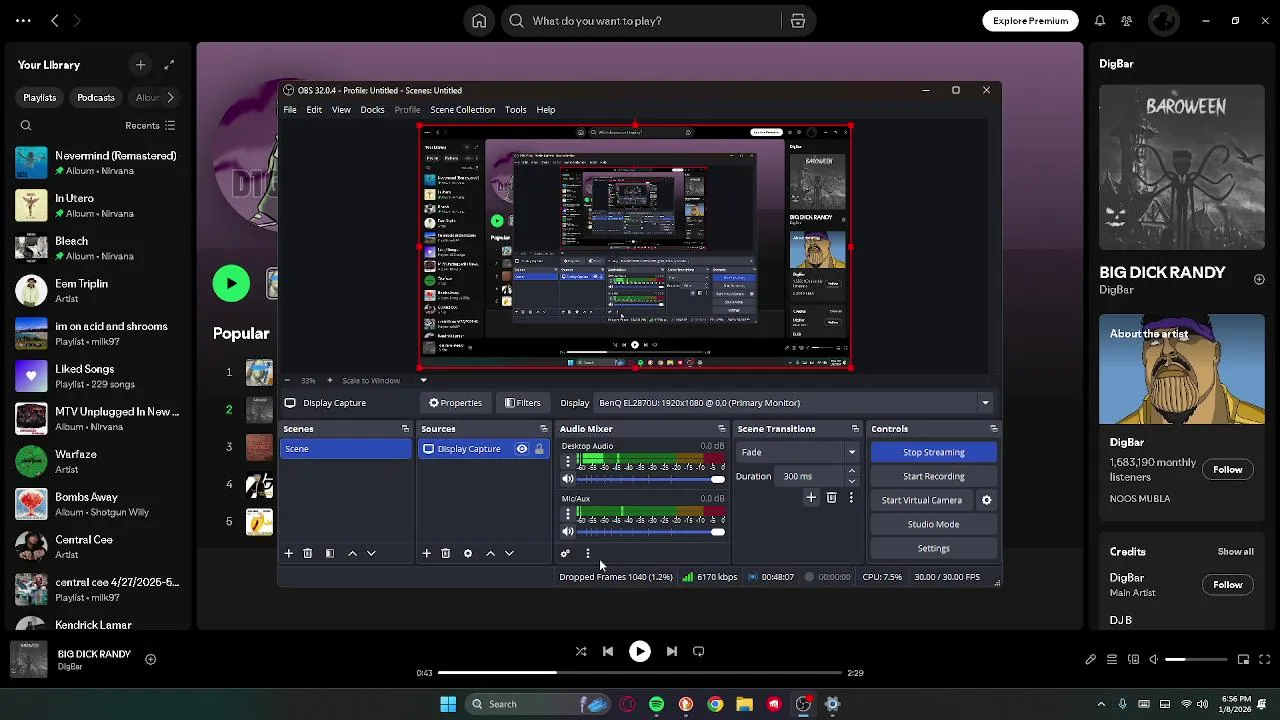Open Display monitor dropdown in OBS

tap(985, 403)
